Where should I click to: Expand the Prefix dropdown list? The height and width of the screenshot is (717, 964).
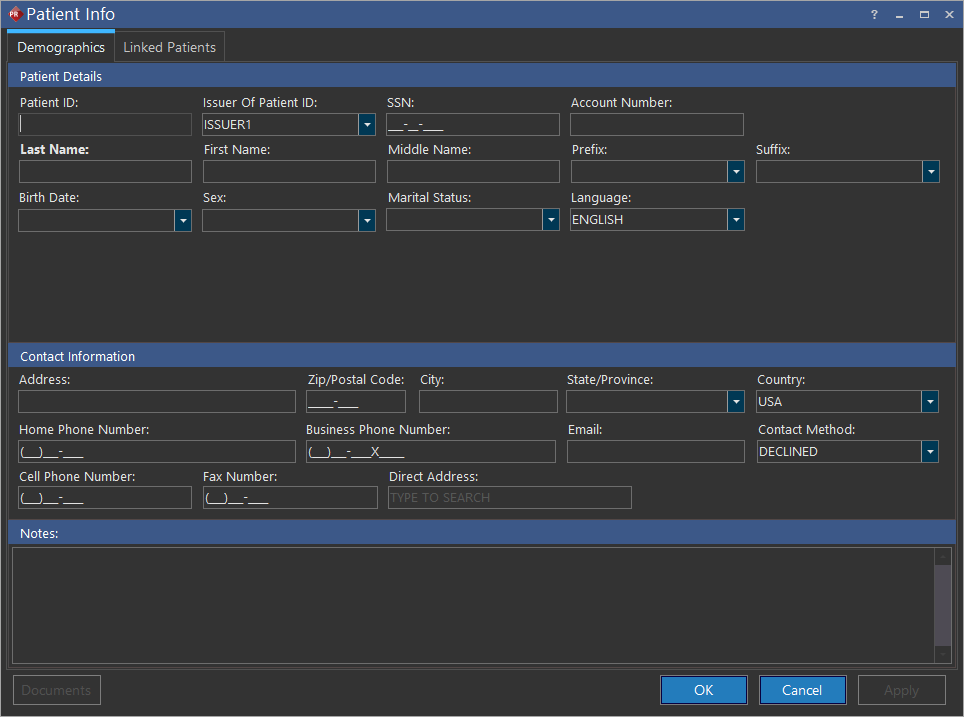(x=736, y=172)
